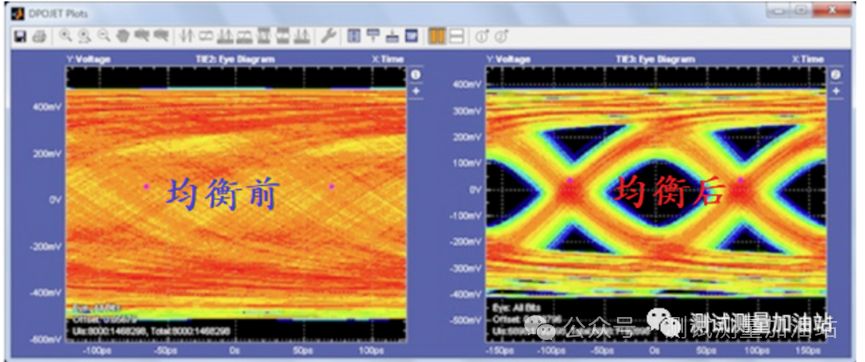Screen dimensions: 865x362
Task: Expand the plus button beside left eye diagram
Action: (x=416, y=90)
